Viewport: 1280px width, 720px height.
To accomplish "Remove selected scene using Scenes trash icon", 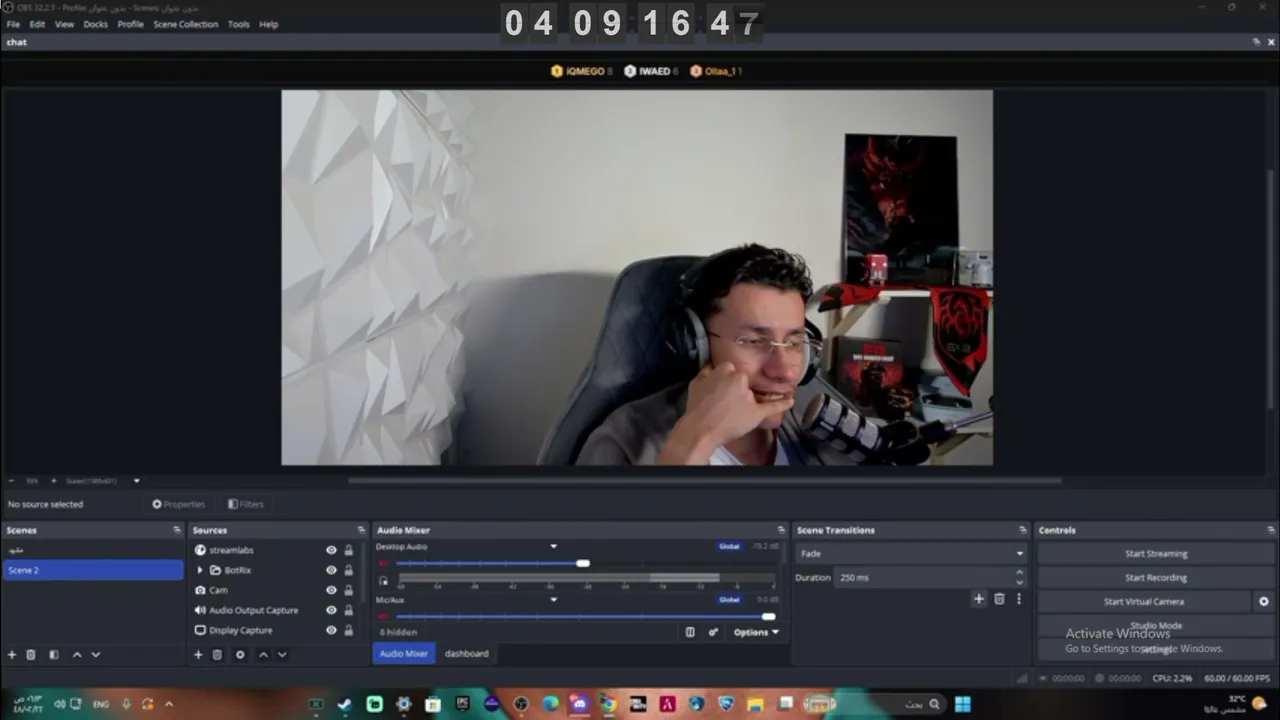I will point(31,655).
